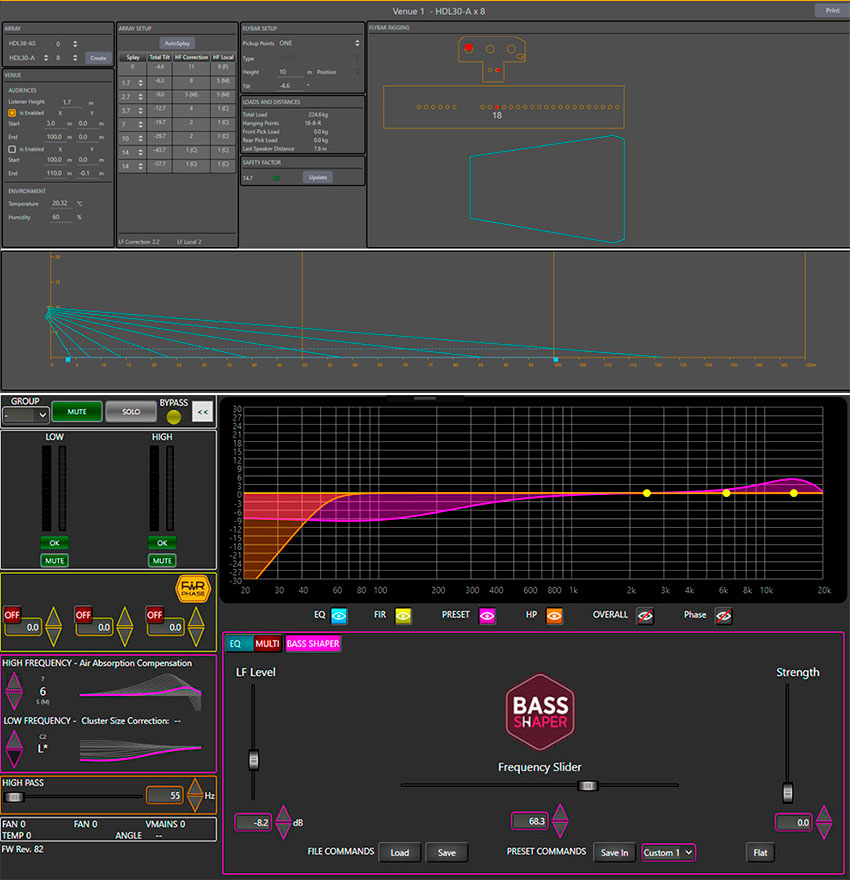Adjust the 10 splay angle stepper
The width and height of the screenshot is (850, 880).
pos(140,139)
